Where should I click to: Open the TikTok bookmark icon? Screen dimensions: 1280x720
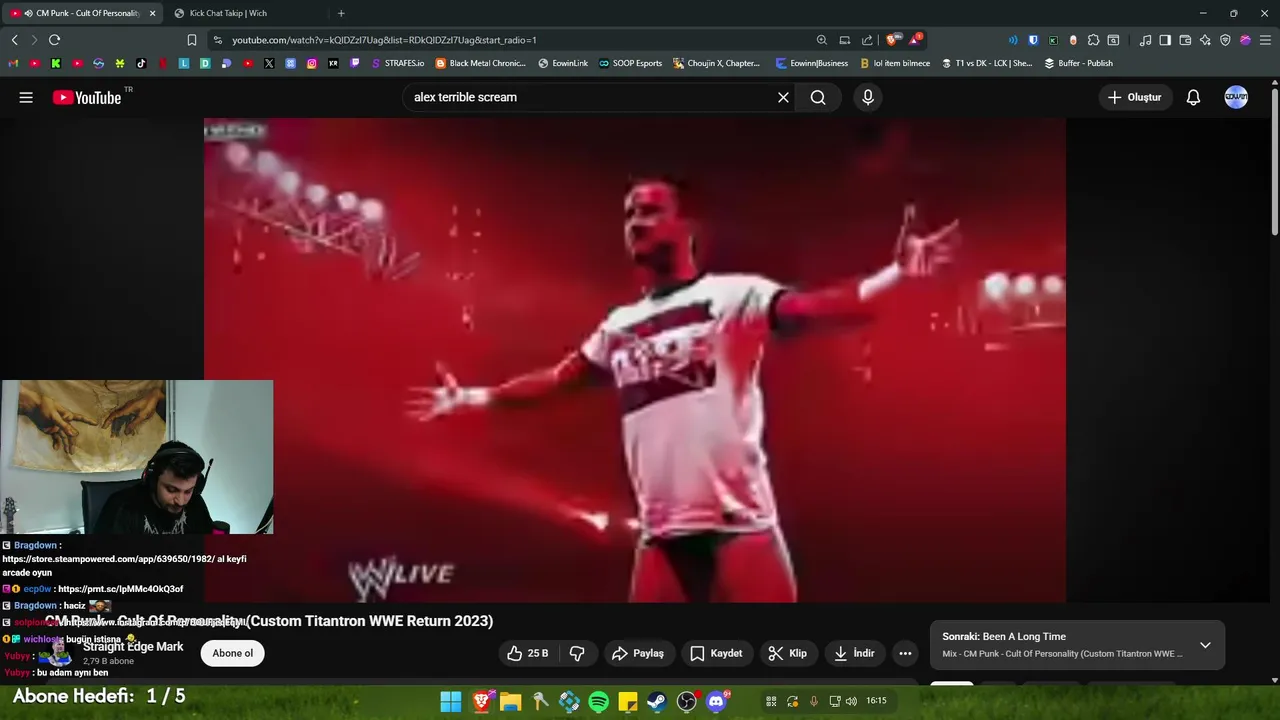[141, 63]
